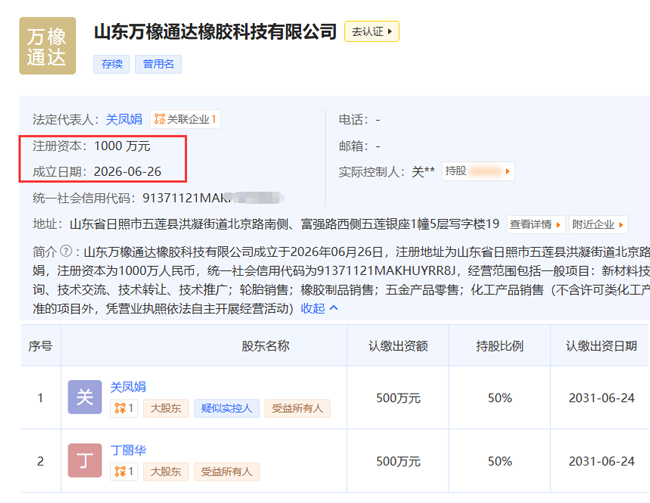This screenshot has height=503, width=650.
Task: Click 附近企业 button
Action: [598, 224]
